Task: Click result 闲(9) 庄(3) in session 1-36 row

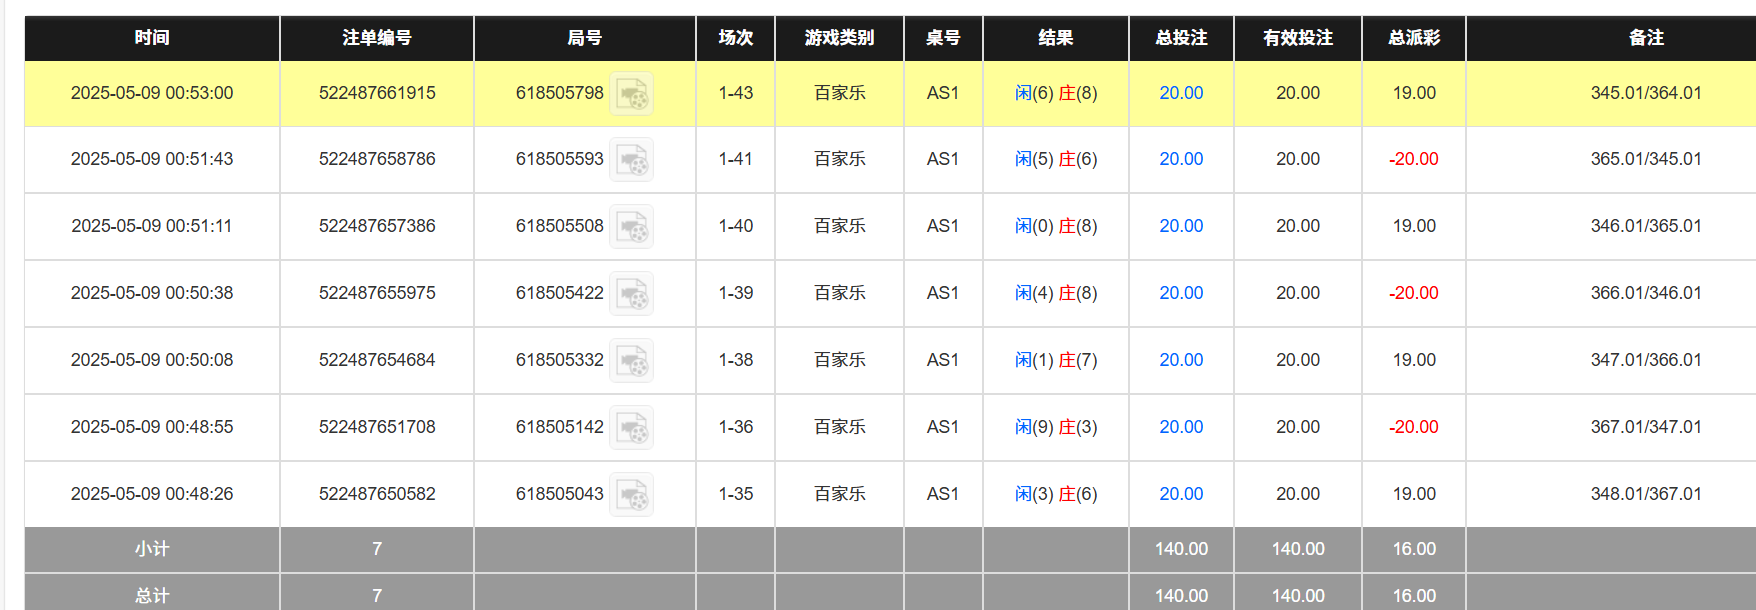Action: pyautogui.click(x=1056, y=427)
